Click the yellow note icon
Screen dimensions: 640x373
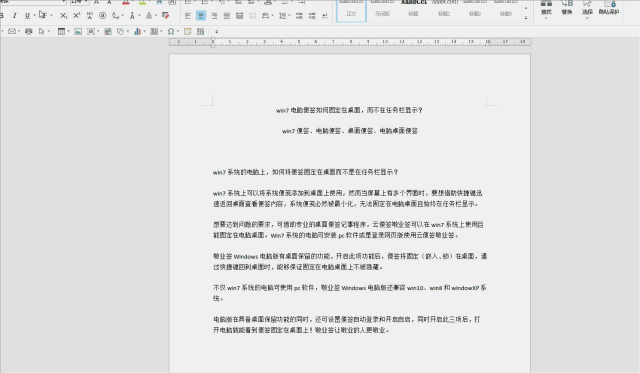[187, 31]
